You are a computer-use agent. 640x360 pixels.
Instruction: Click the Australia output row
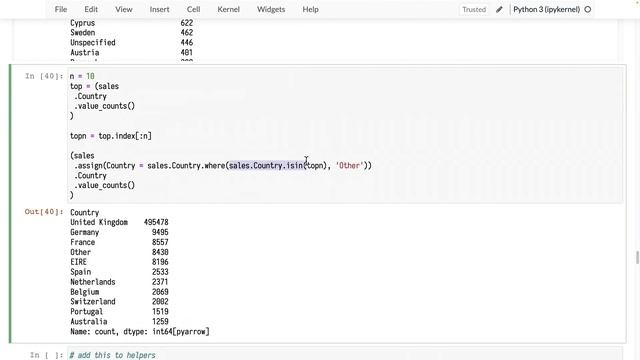coord(119,322)
